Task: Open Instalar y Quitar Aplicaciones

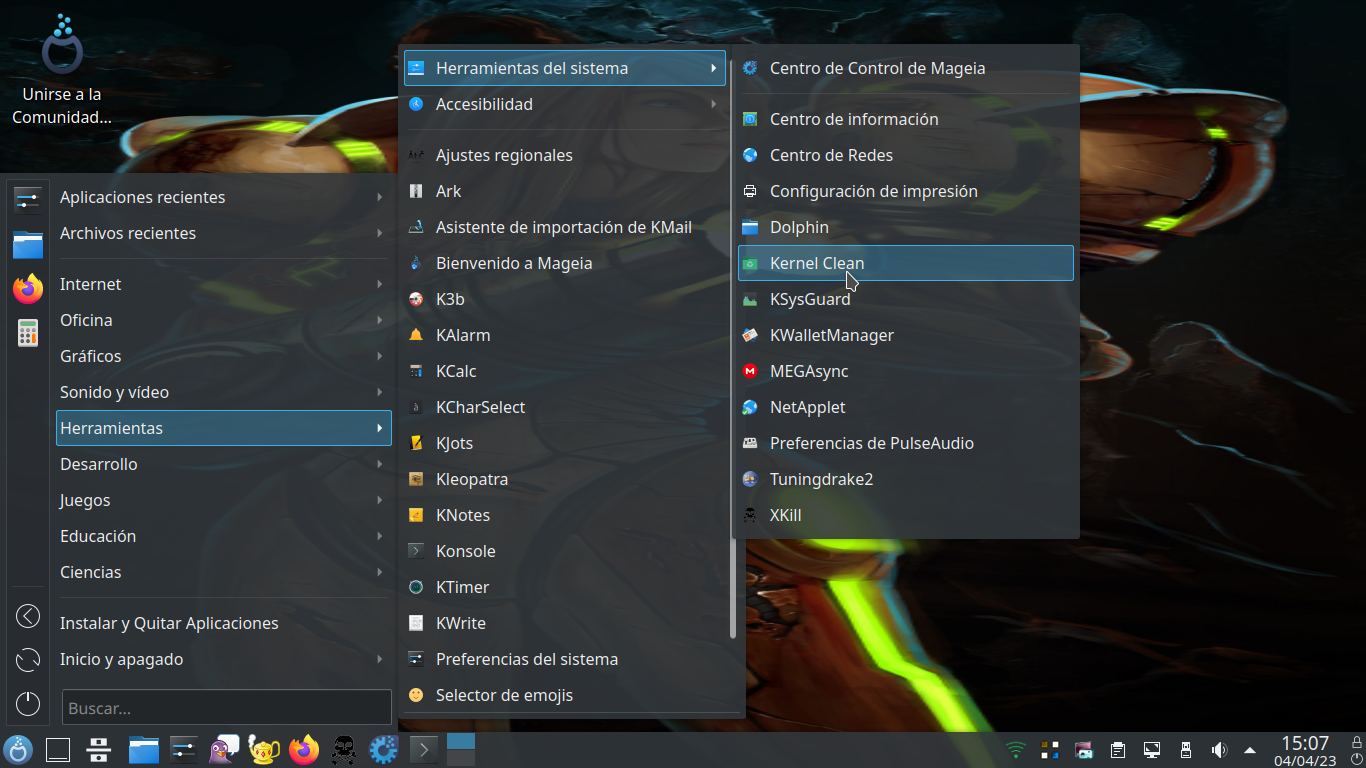Action: pyautogui.click(x=223, y=623)
